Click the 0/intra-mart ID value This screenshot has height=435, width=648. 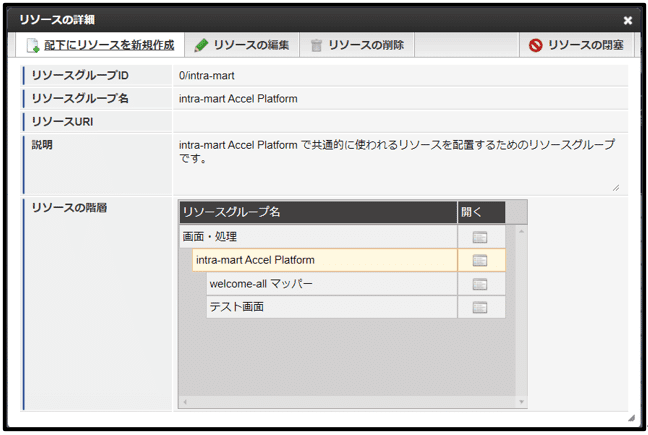tap(207, 76)
